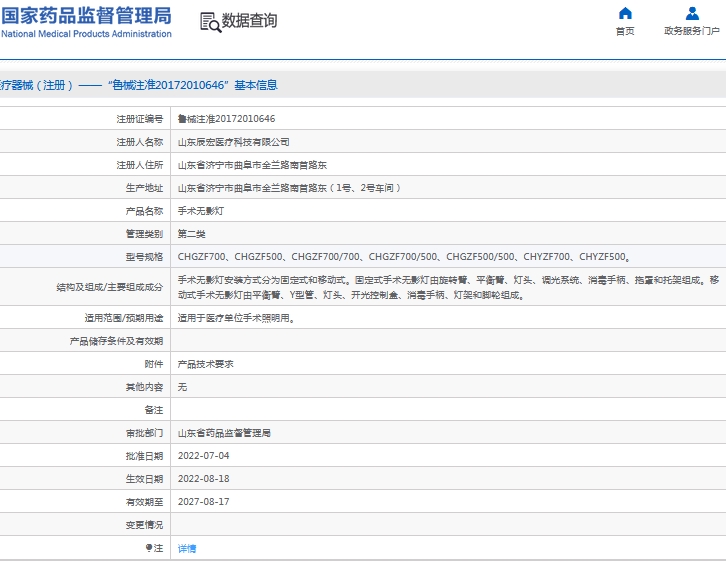
Task: Click the bullet icon beside 注 label
Action: point(149,548)
